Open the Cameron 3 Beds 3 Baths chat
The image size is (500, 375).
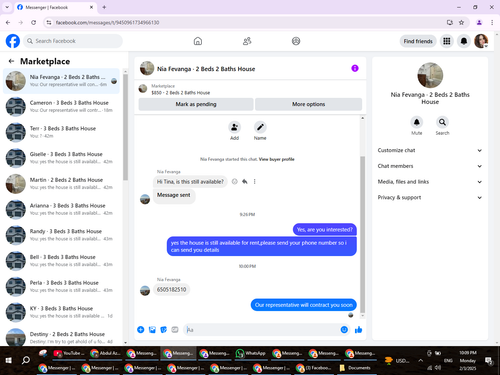pyautogui.click(x=62, y=106)
